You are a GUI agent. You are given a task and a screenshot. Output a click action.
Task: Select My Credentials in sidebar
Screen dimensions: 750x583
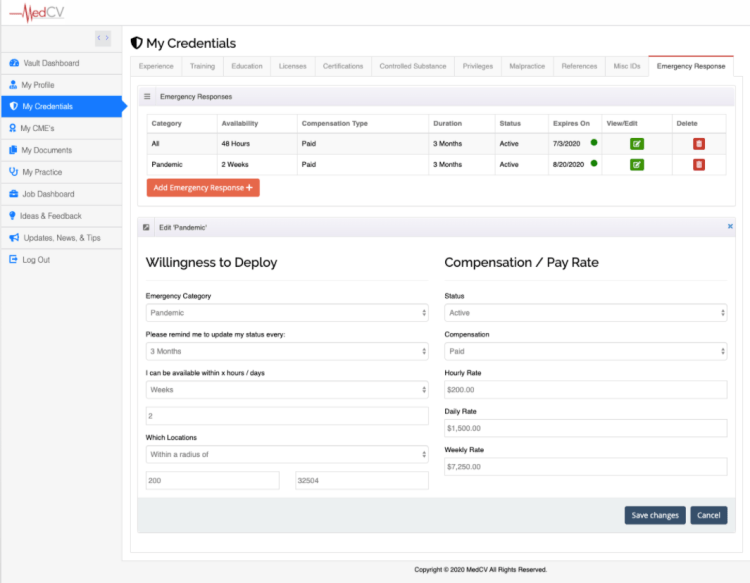click(61, 106)
